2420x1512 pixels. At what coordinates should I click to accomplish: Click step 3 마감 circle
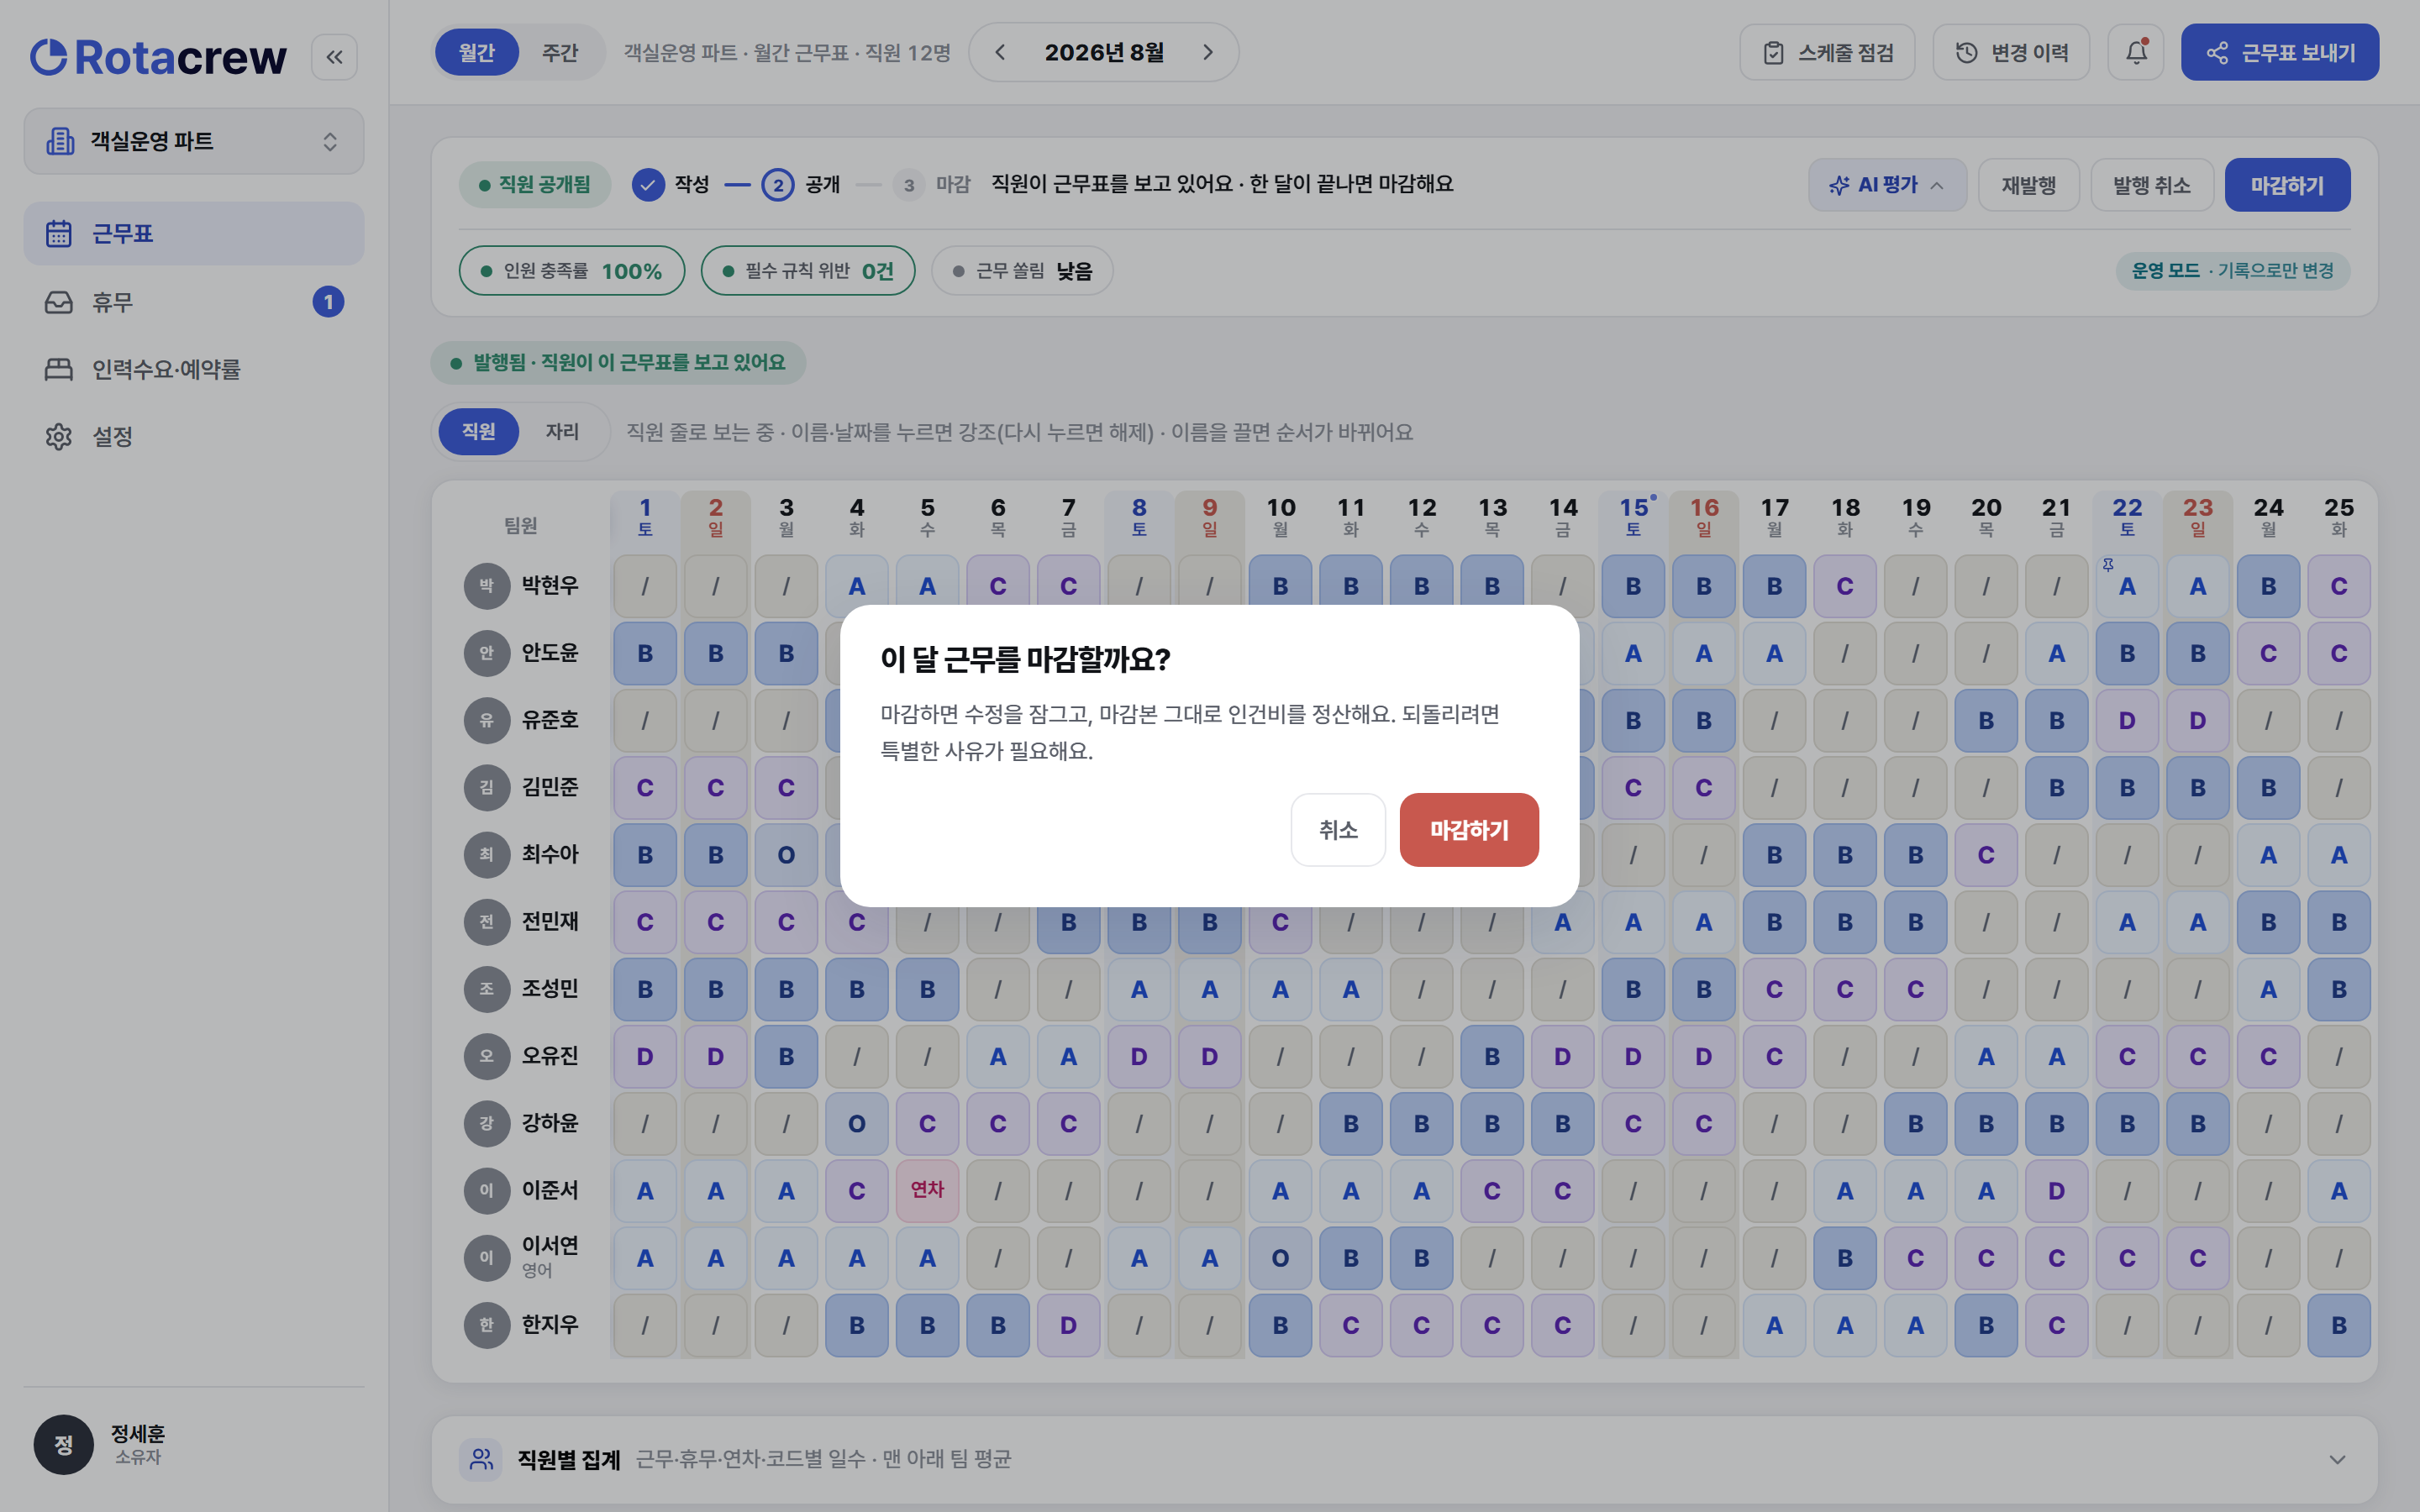[908, 185]
